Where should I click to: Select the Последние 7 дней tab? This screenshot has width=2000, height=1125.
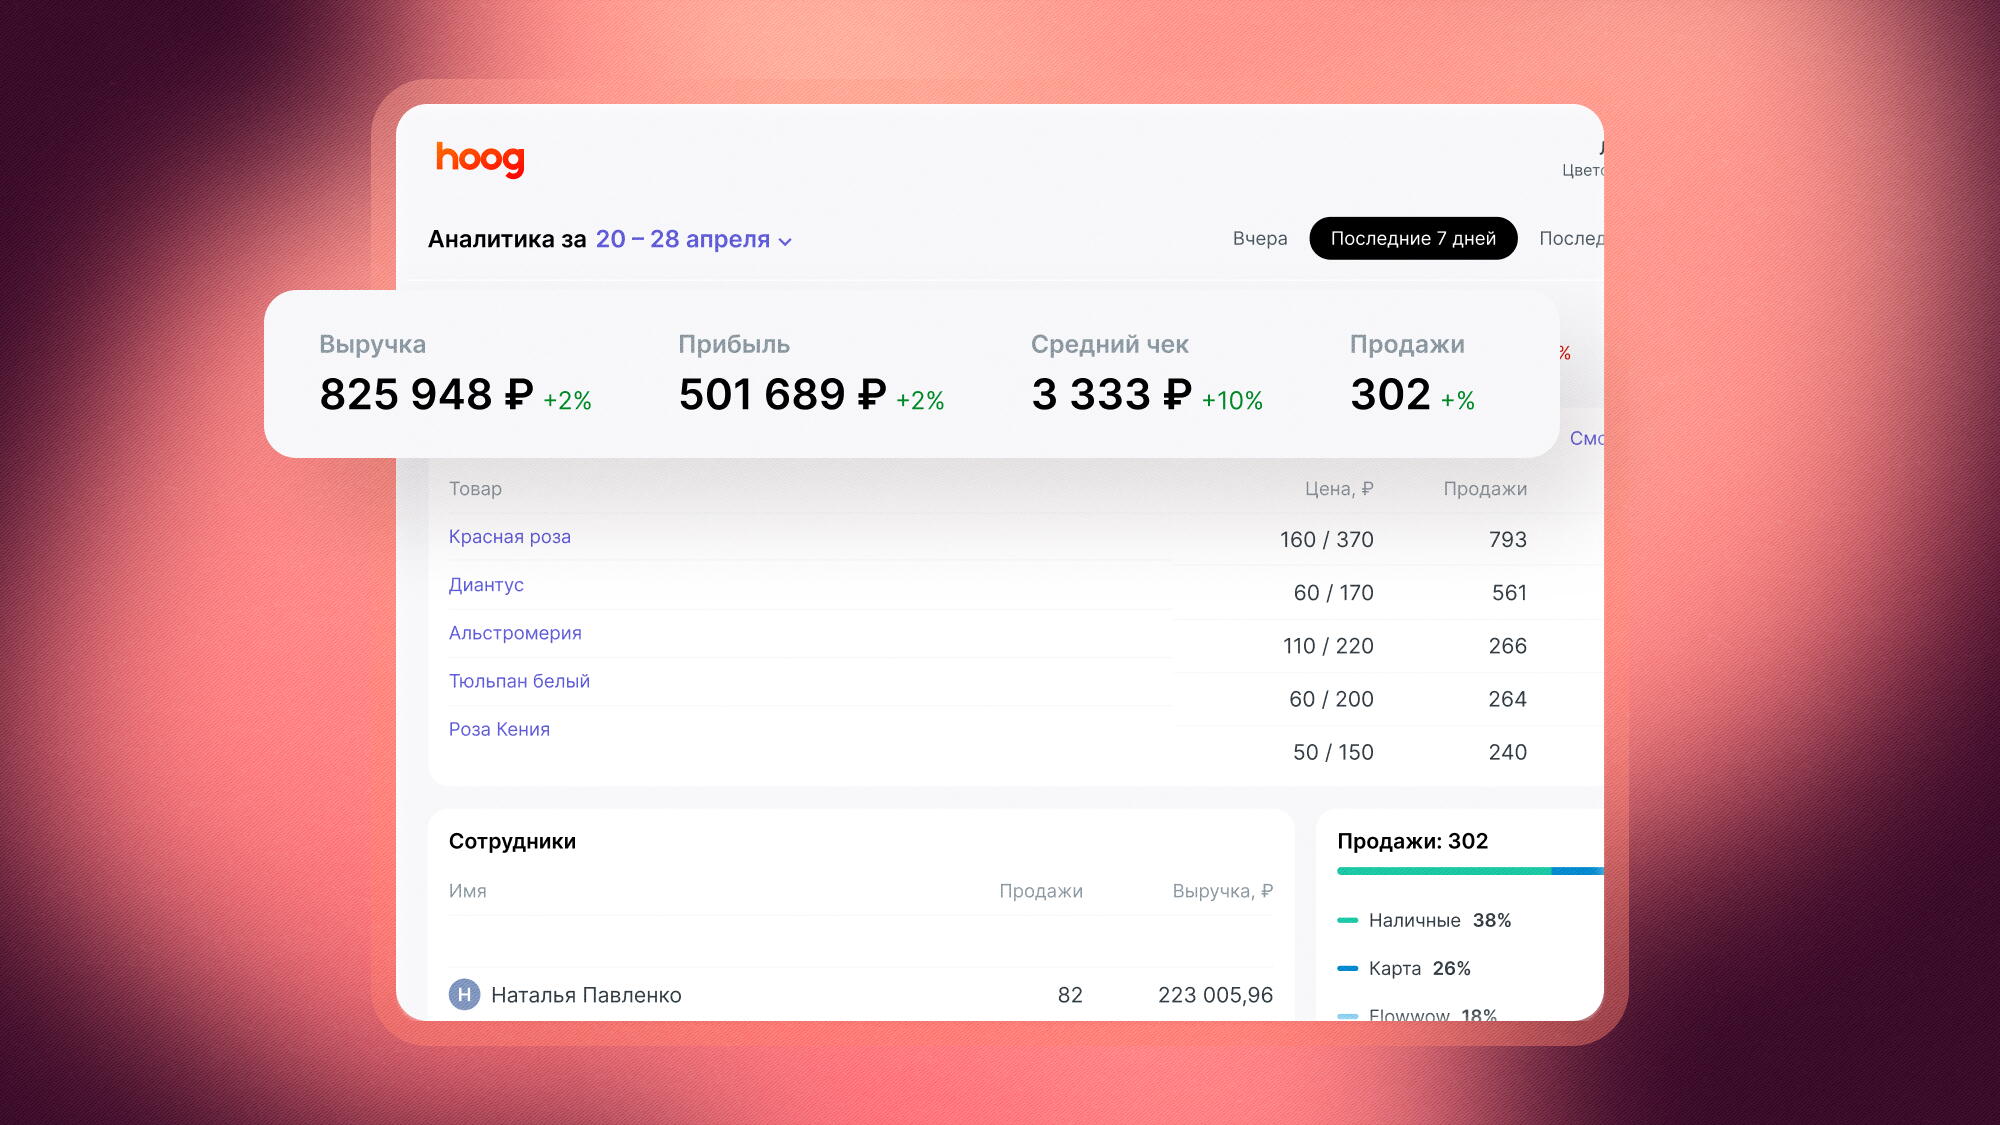tap(1412, 238)
